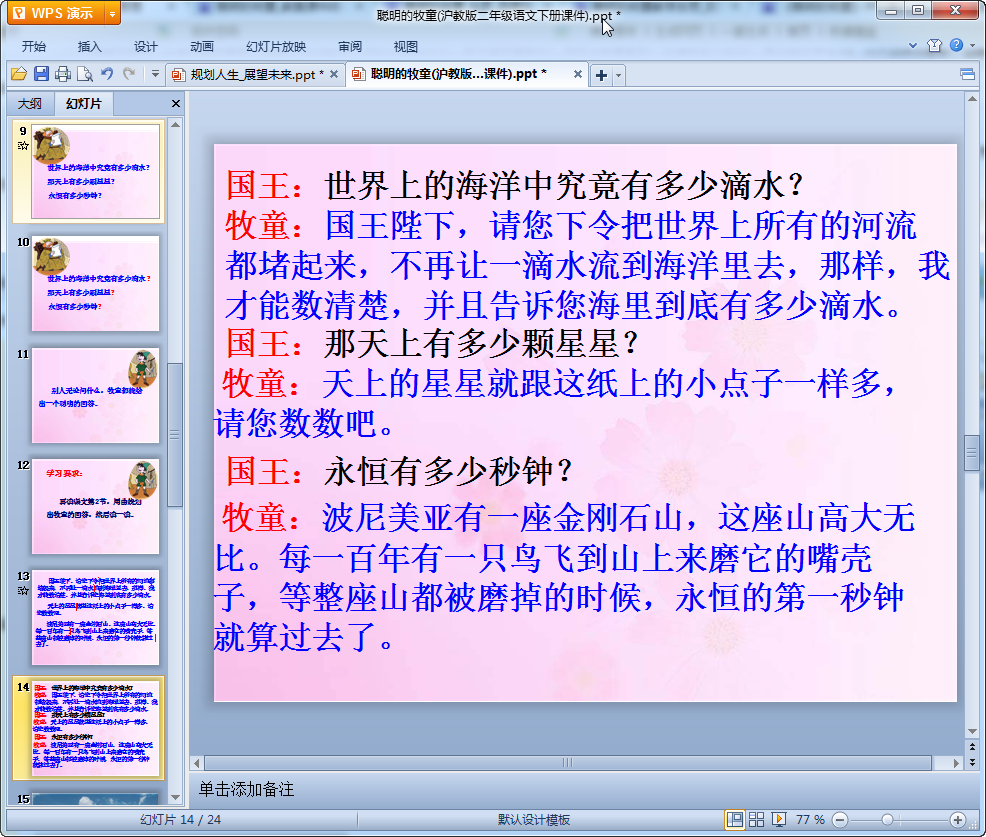Click horizontal scrollbar right arrow
The width and height of the screenshot is (986, 837).
(956, 763)
